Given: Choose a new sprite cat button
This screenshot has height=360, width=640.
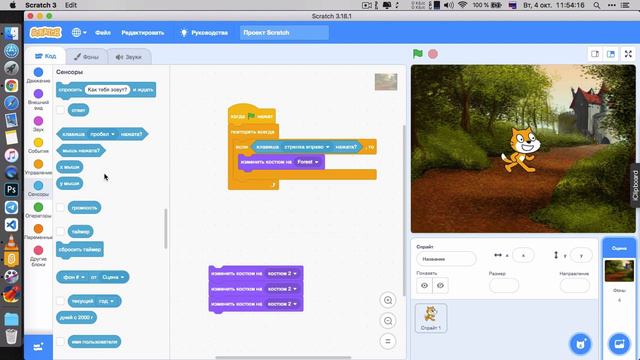Looking at the screenshot, I should click(580, 344).
